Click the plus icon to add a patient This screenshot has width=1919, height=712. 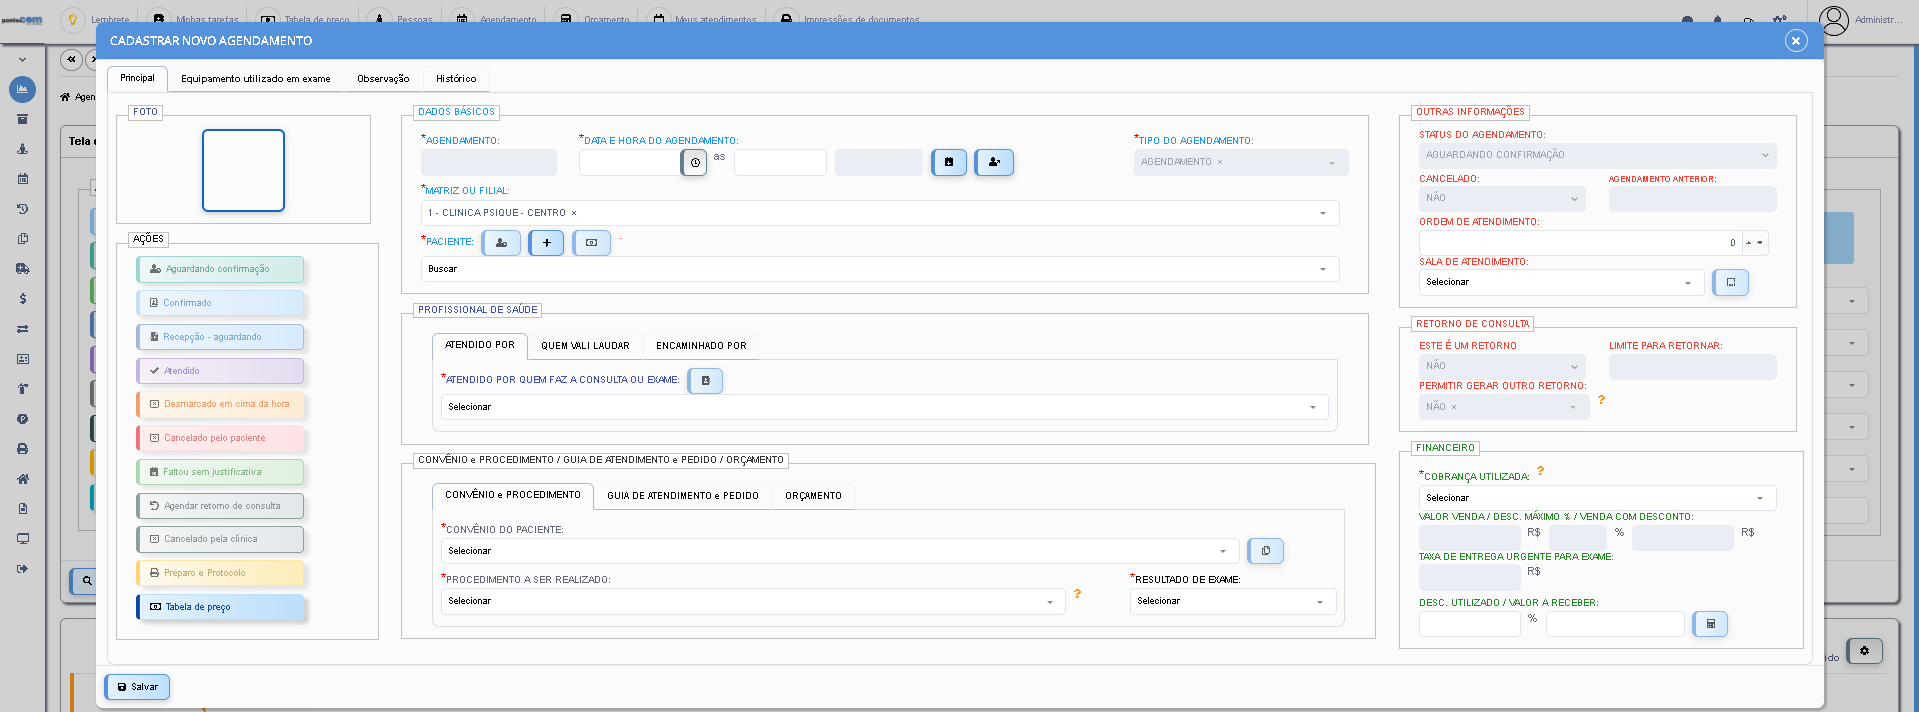(x=546, y=243)
